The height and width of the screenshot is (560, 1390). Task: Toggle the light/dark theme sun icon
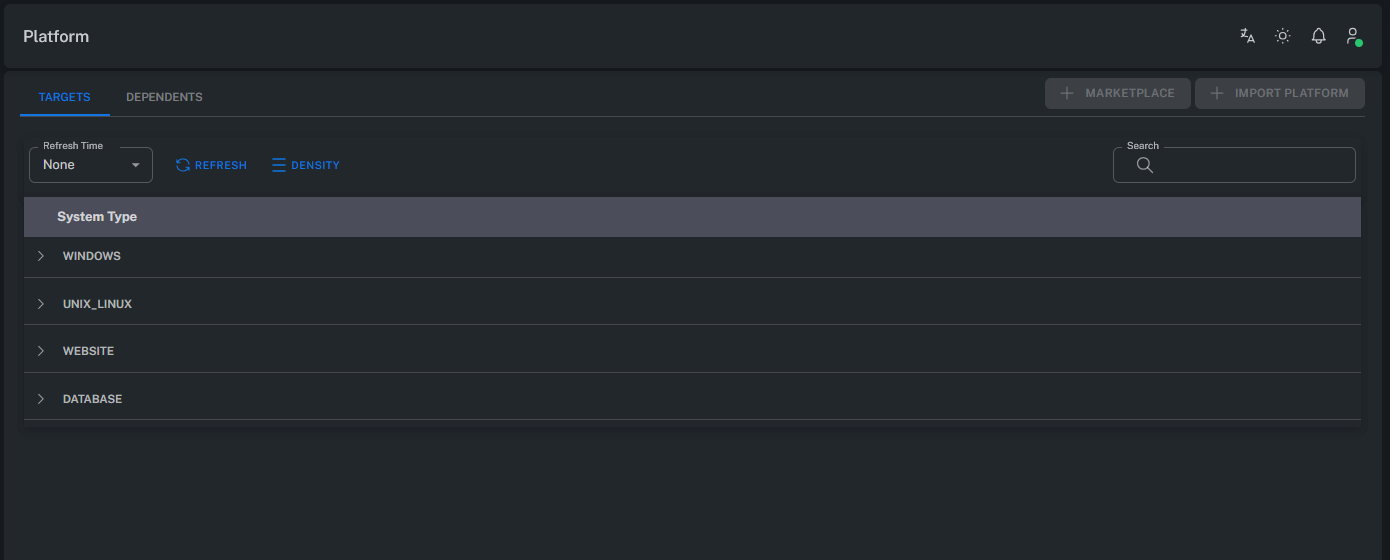1283,36
